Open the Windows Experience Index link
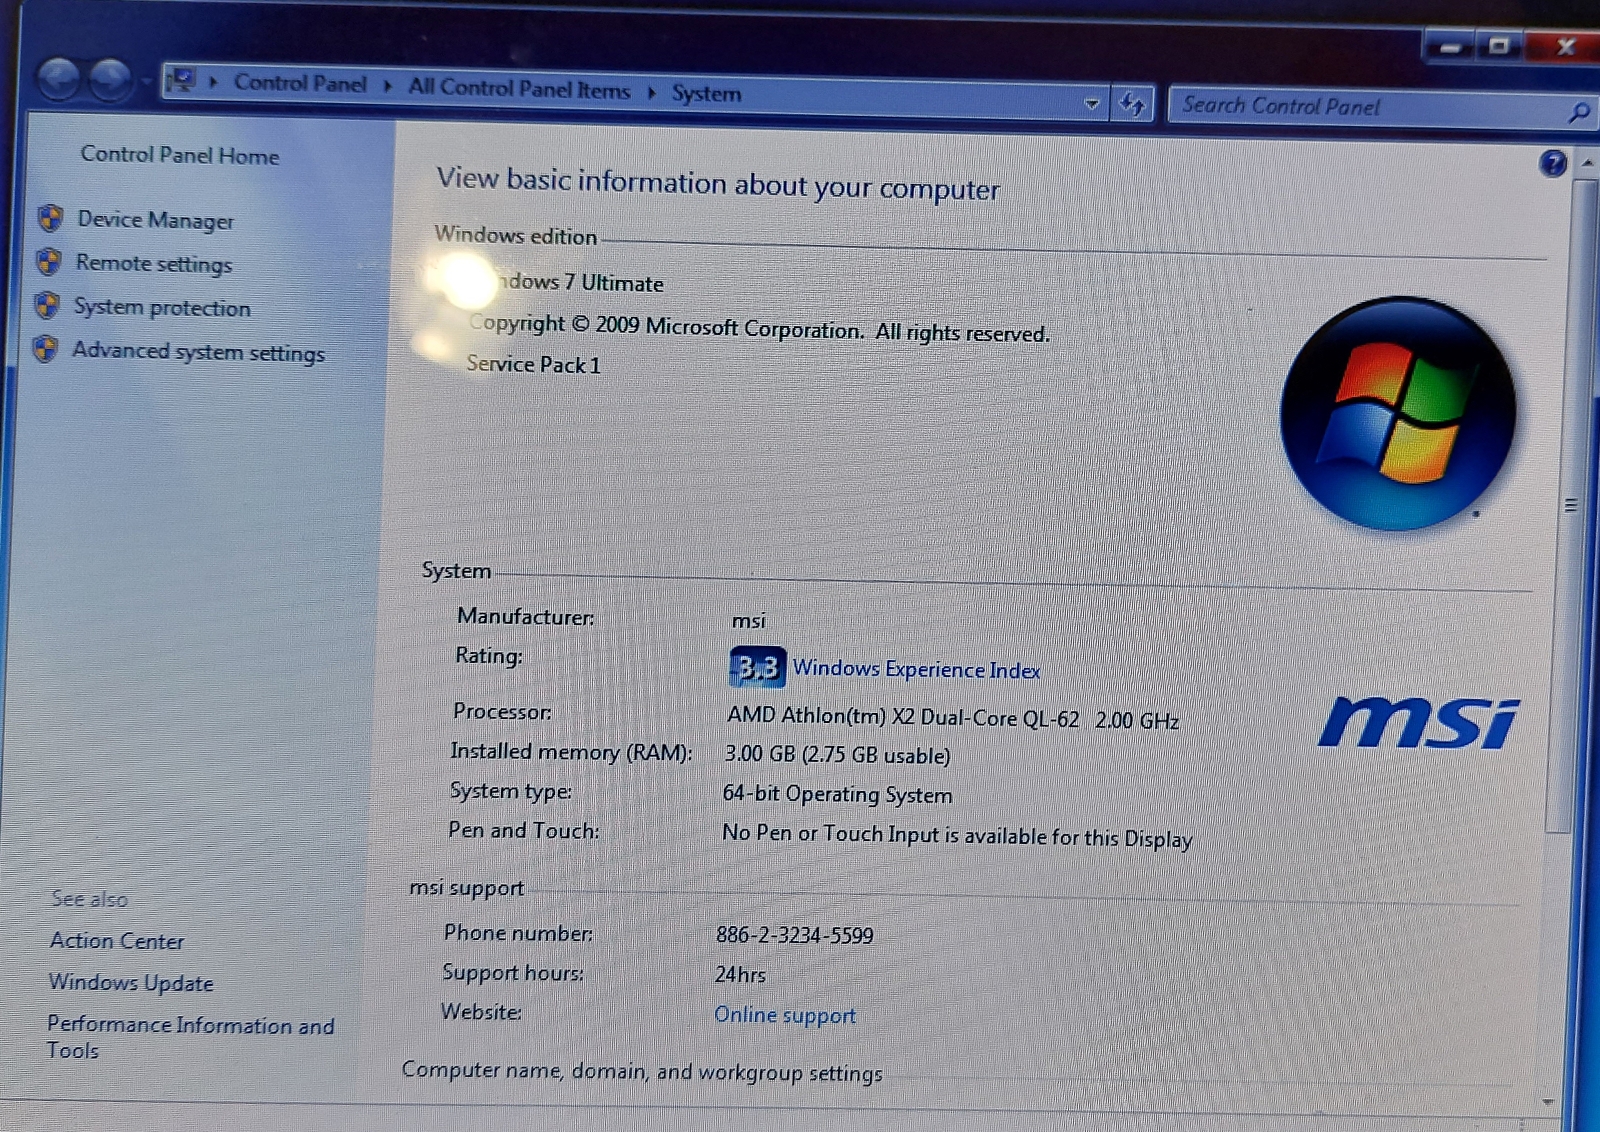Image resolution: width=1600 pixels, height=1132 pixels. coord(916,670)
